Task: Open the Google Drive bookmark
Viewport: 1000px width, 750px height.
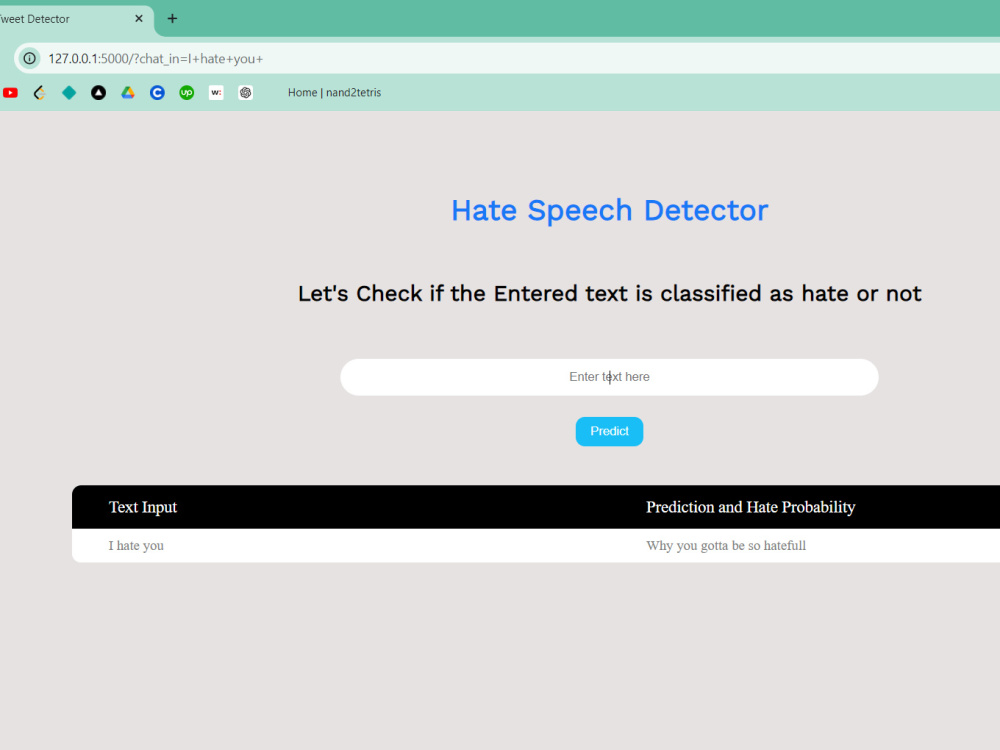Action: (128, 92)
